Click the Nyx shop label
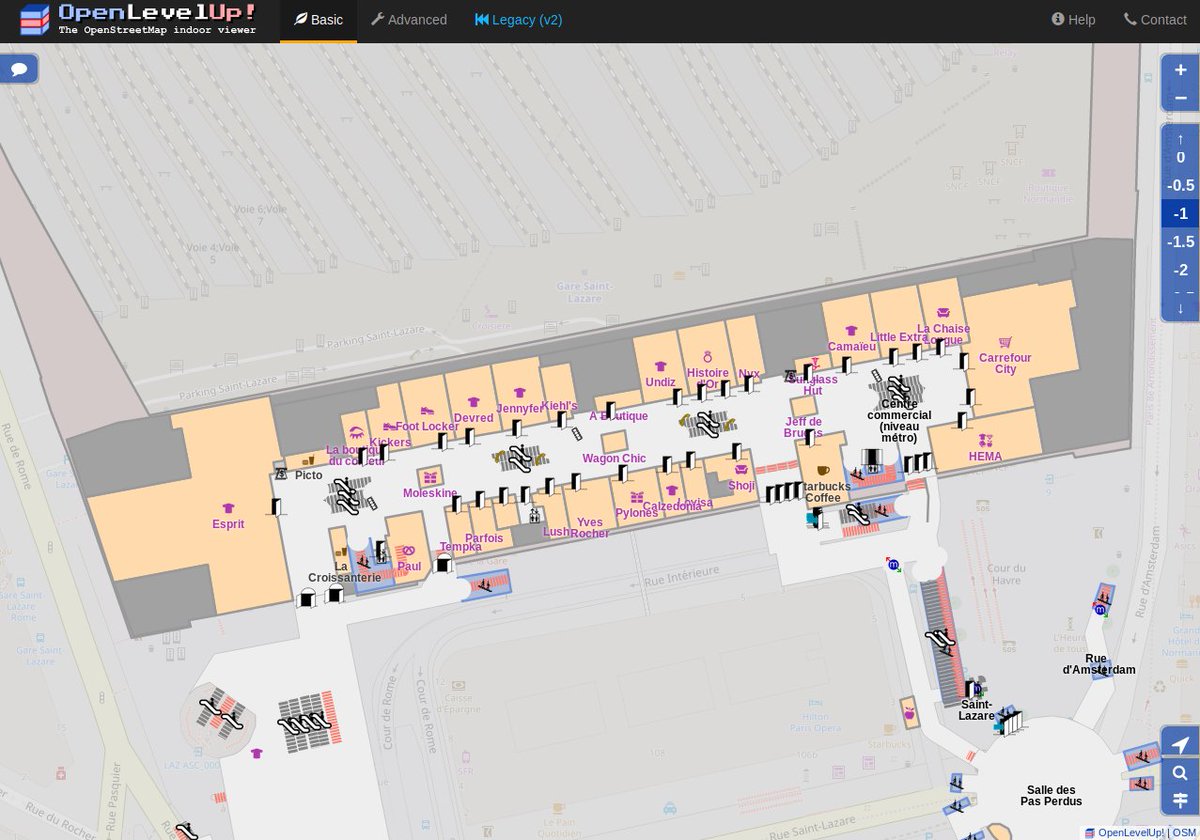The image size is (1200, 840). pos(749,374)
